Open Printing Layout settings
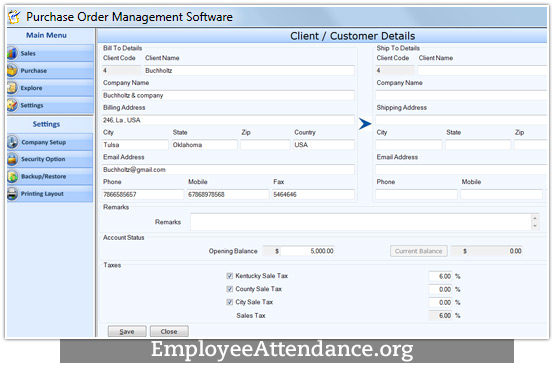Image resolution: width=555 pixels, height=370 pixels. point(50,194)
